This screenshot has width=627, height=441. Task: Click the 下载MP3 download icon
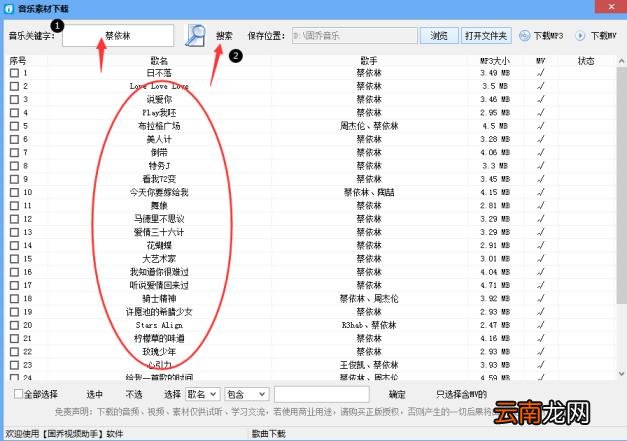(525, 36)
